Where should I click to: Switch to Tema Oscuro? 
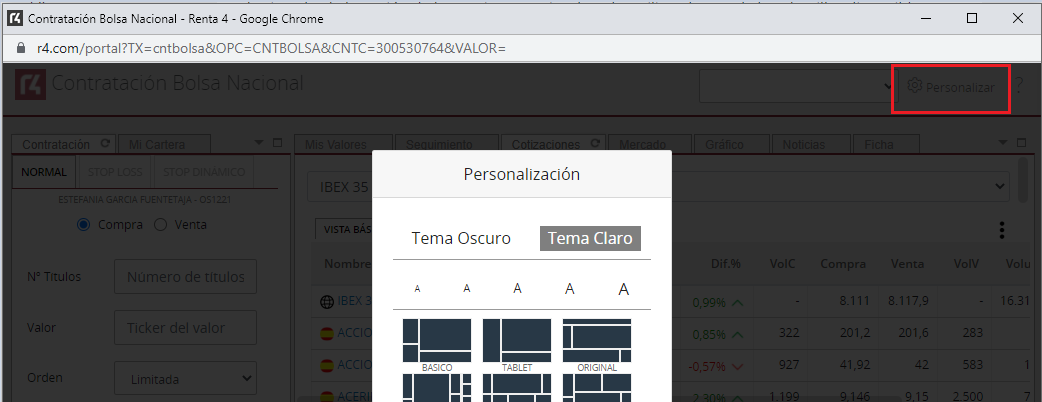tap(461, 239)
